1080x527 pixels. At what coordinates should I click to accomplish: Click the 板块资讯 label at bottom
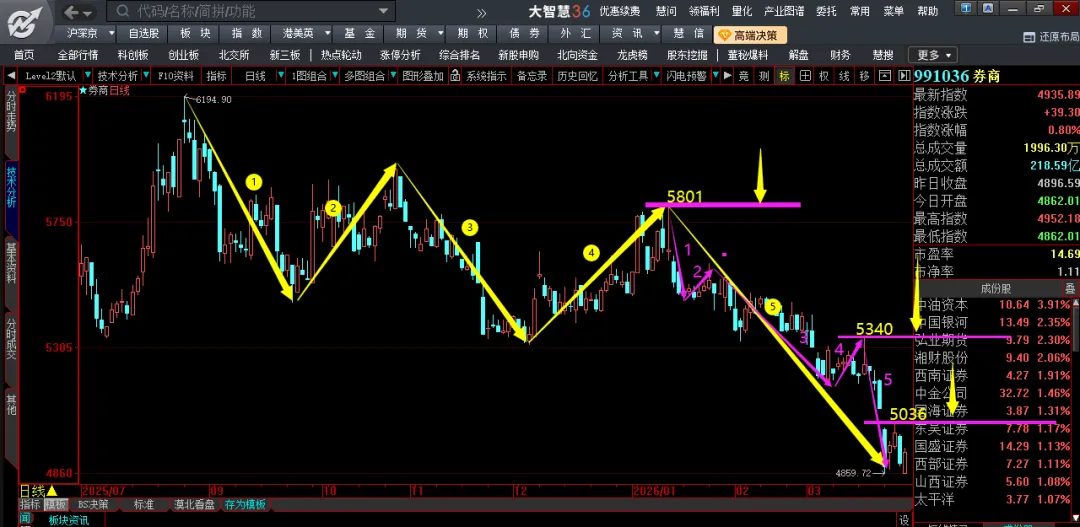69,519
